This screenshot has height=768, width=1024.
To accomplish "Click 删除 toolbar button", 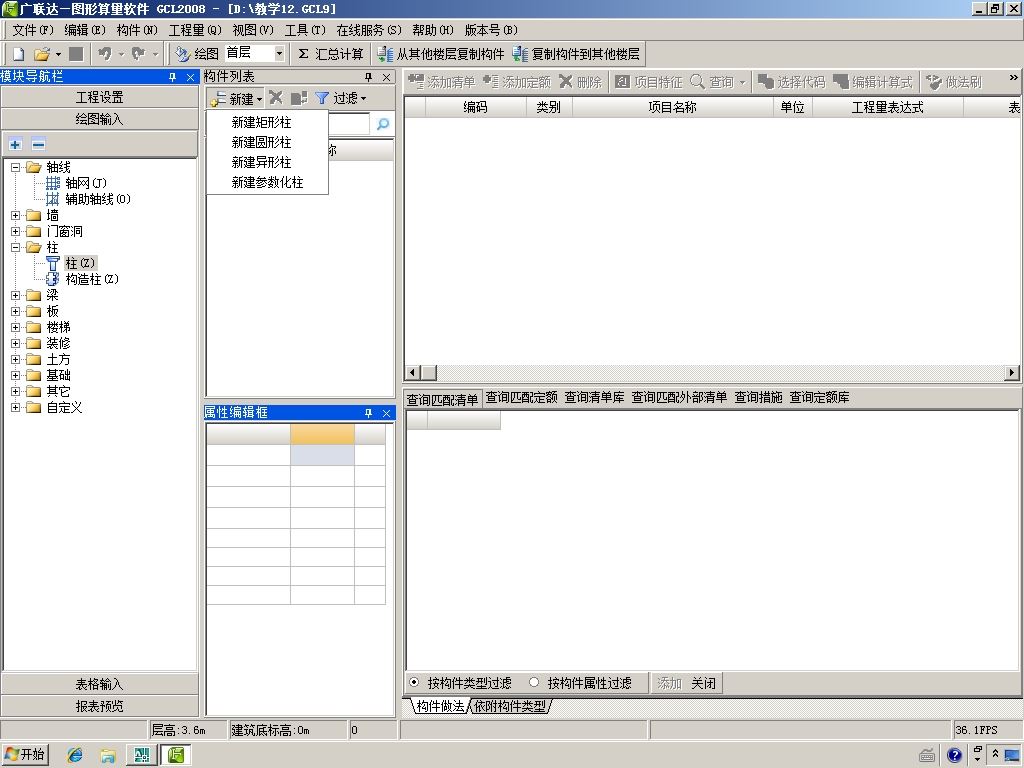I will [581, 82].
